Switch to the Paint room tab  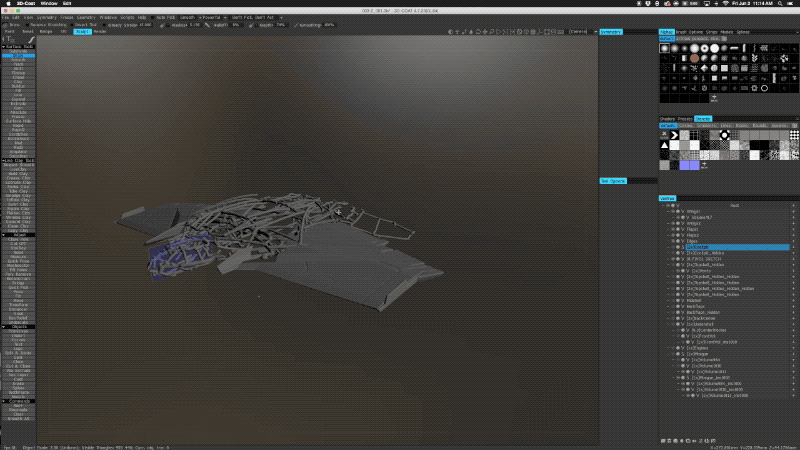10,32
